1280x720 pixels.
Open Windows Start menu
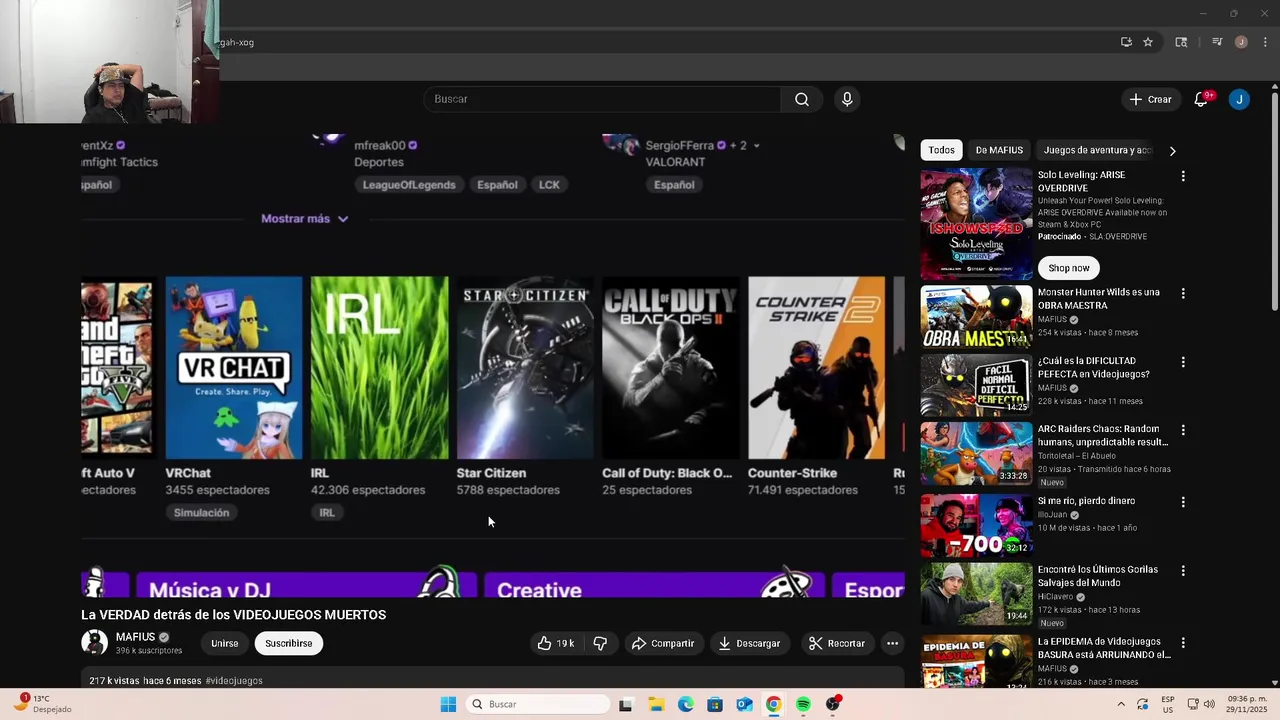coord(448,704)
